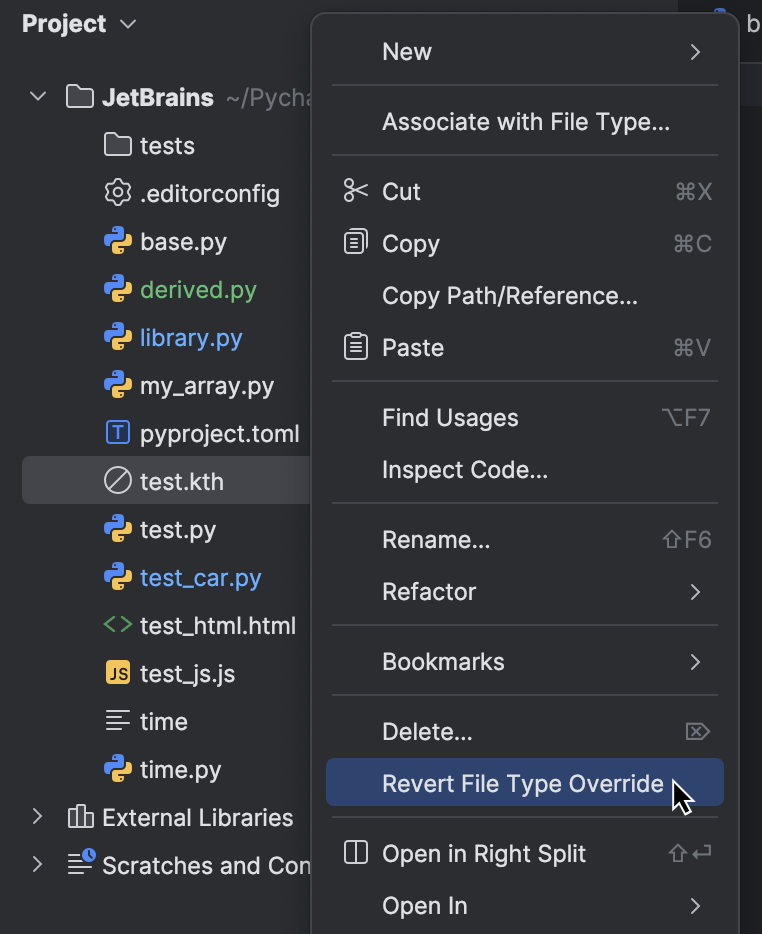
Task: Select the pyproject.toml file icon
Action: [117, 434]
